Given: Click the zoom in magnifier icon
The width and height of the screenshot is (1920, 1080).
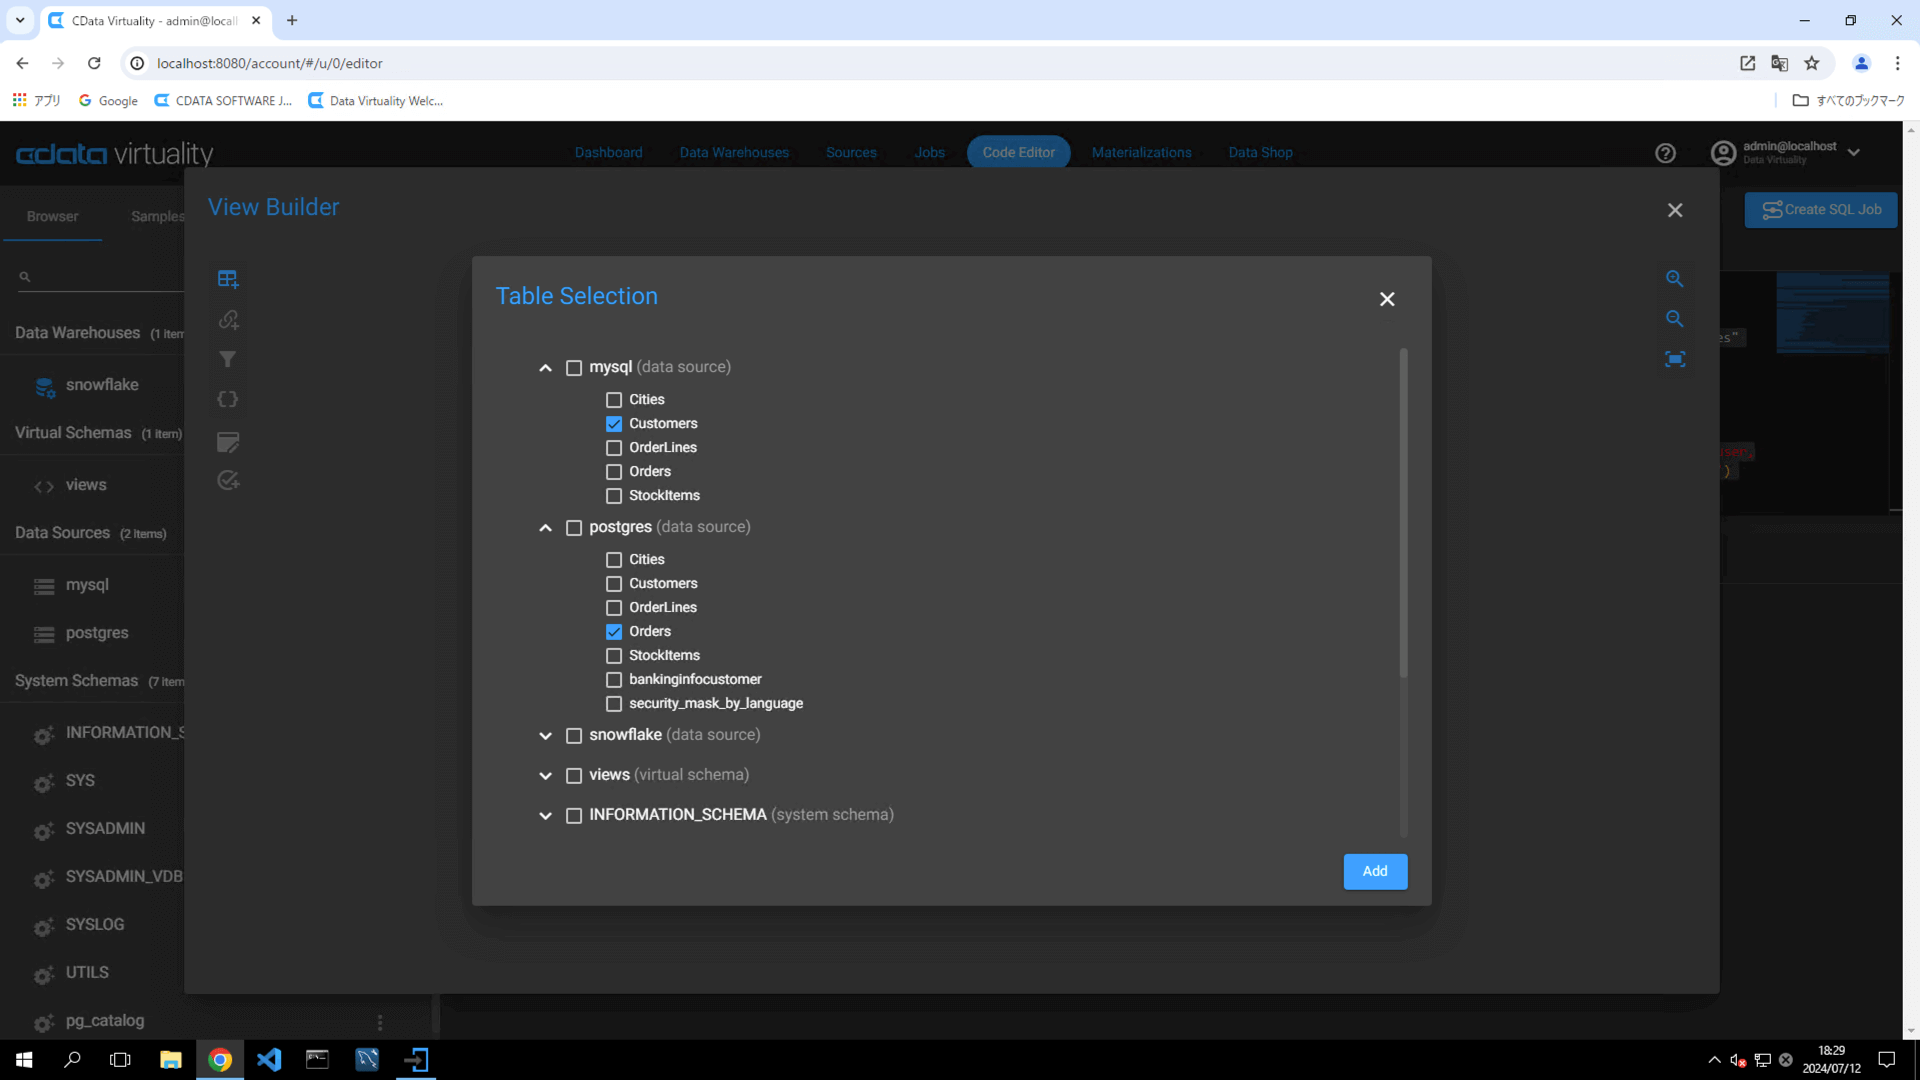Looking at the screenshot, I should click(x=1675, y=279).
